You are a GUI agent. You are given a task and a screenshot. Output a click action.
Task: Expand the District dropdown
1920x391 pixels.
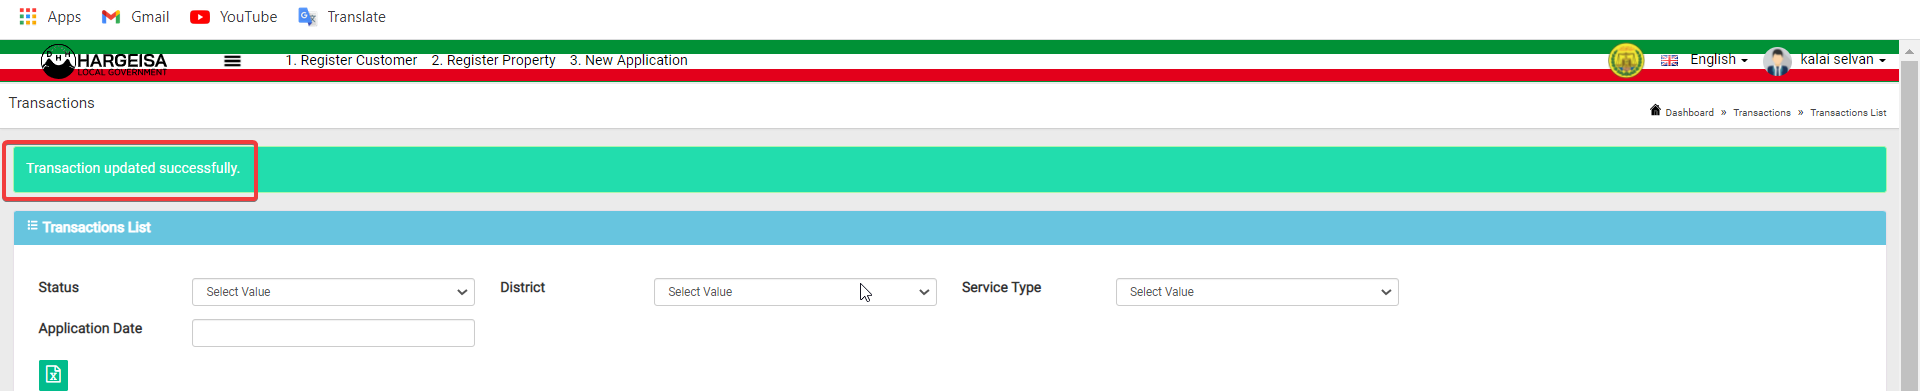pos(795,292)
